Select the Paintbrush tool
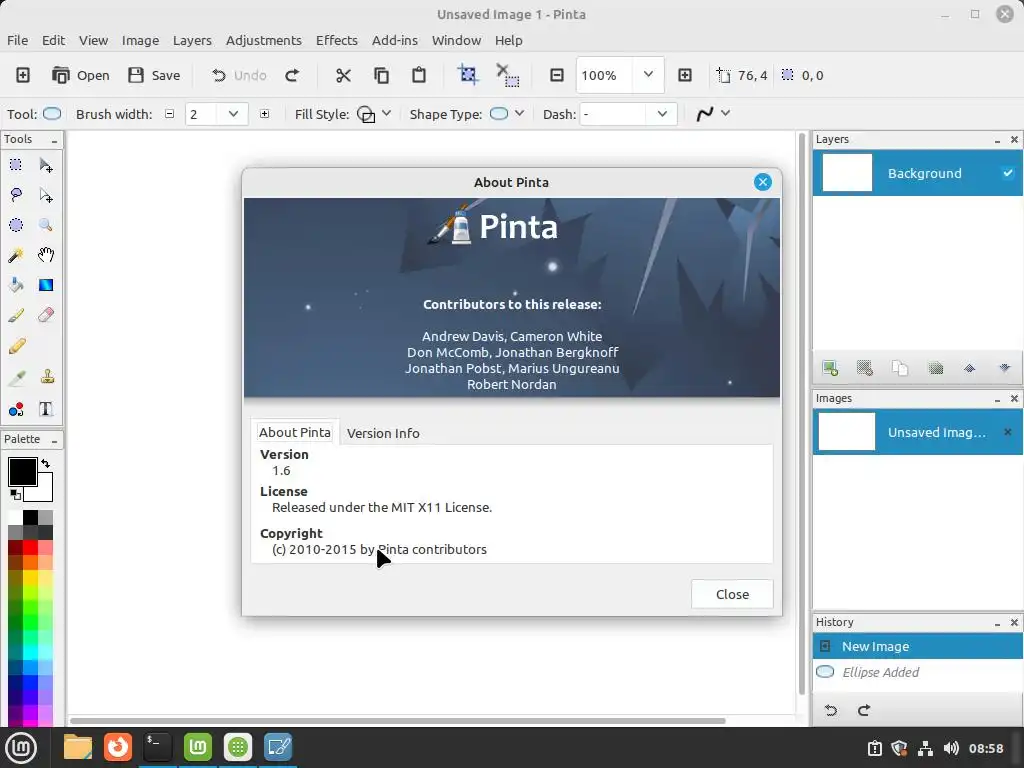Screen dimensions: 1024x768 pyautogui.click(x=16, y=315)
